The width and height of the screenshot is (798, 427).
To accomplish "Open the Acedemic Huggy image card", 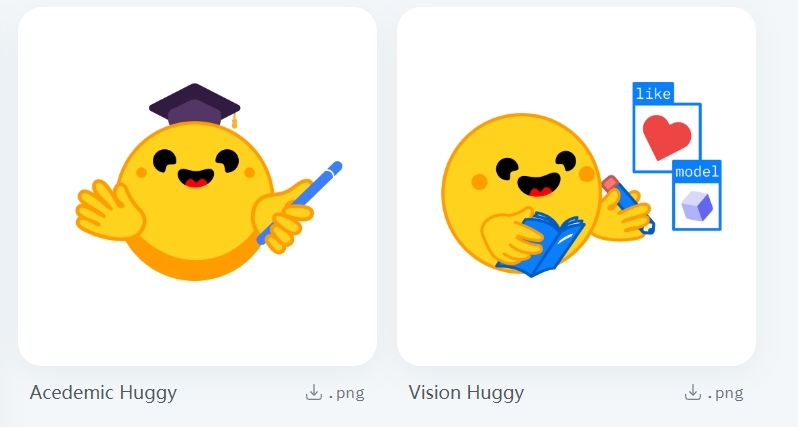I will [197, 186].
